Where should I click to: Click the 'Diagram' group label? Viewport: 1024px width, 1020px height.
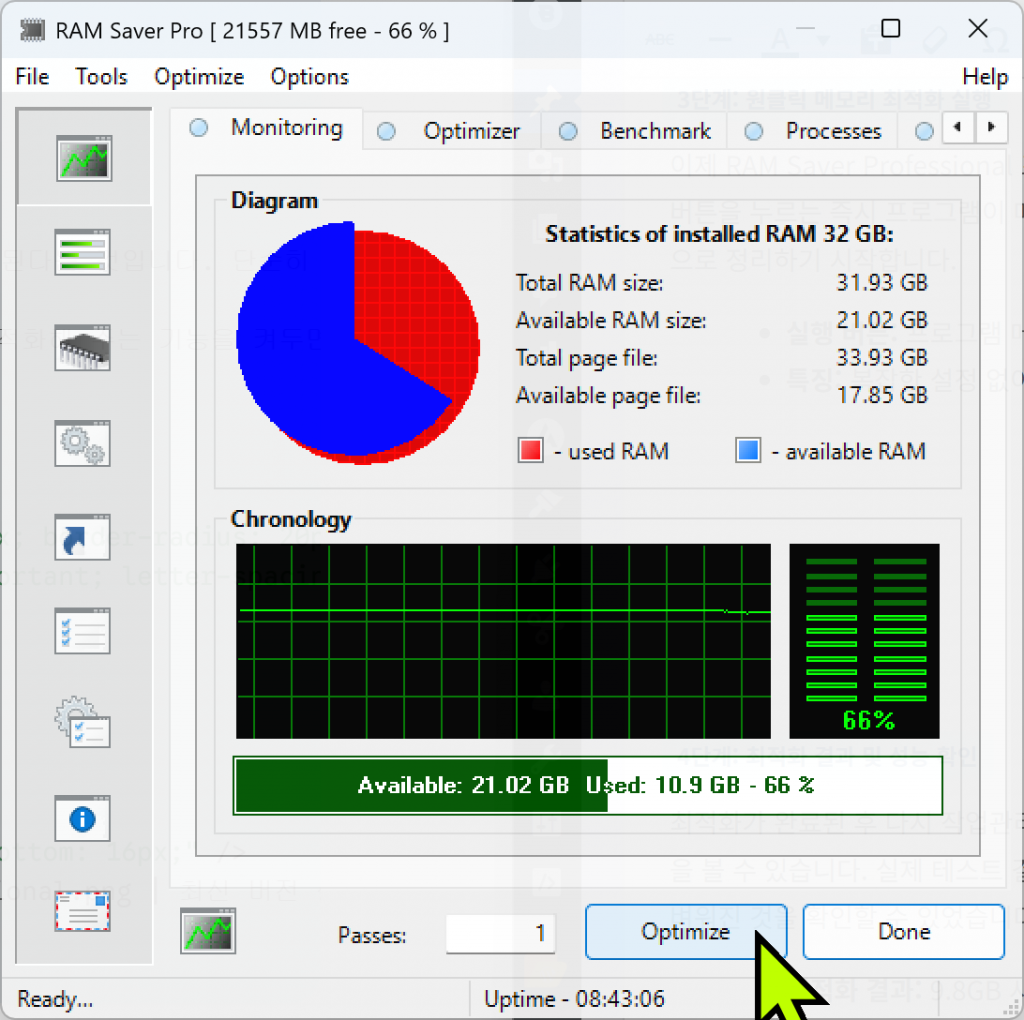[274, 200]
